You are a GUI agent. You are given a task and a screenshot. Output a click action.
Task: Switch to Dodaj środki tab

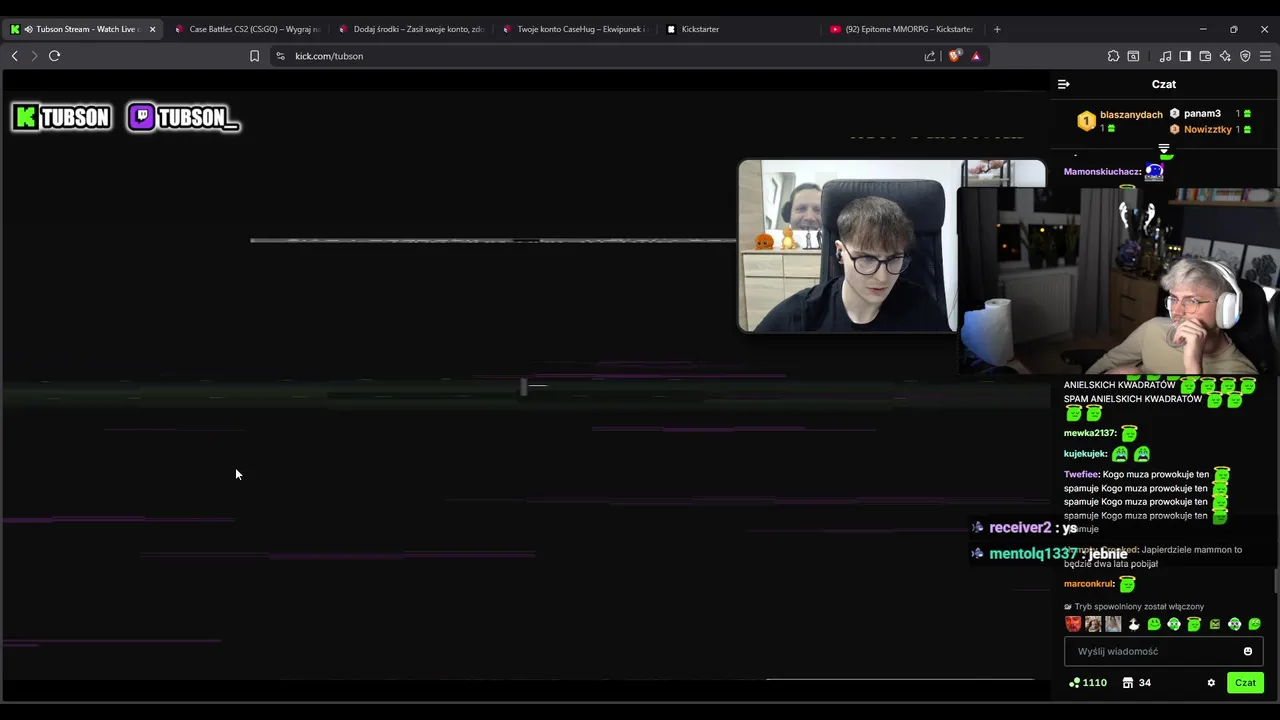click(410, 29)
